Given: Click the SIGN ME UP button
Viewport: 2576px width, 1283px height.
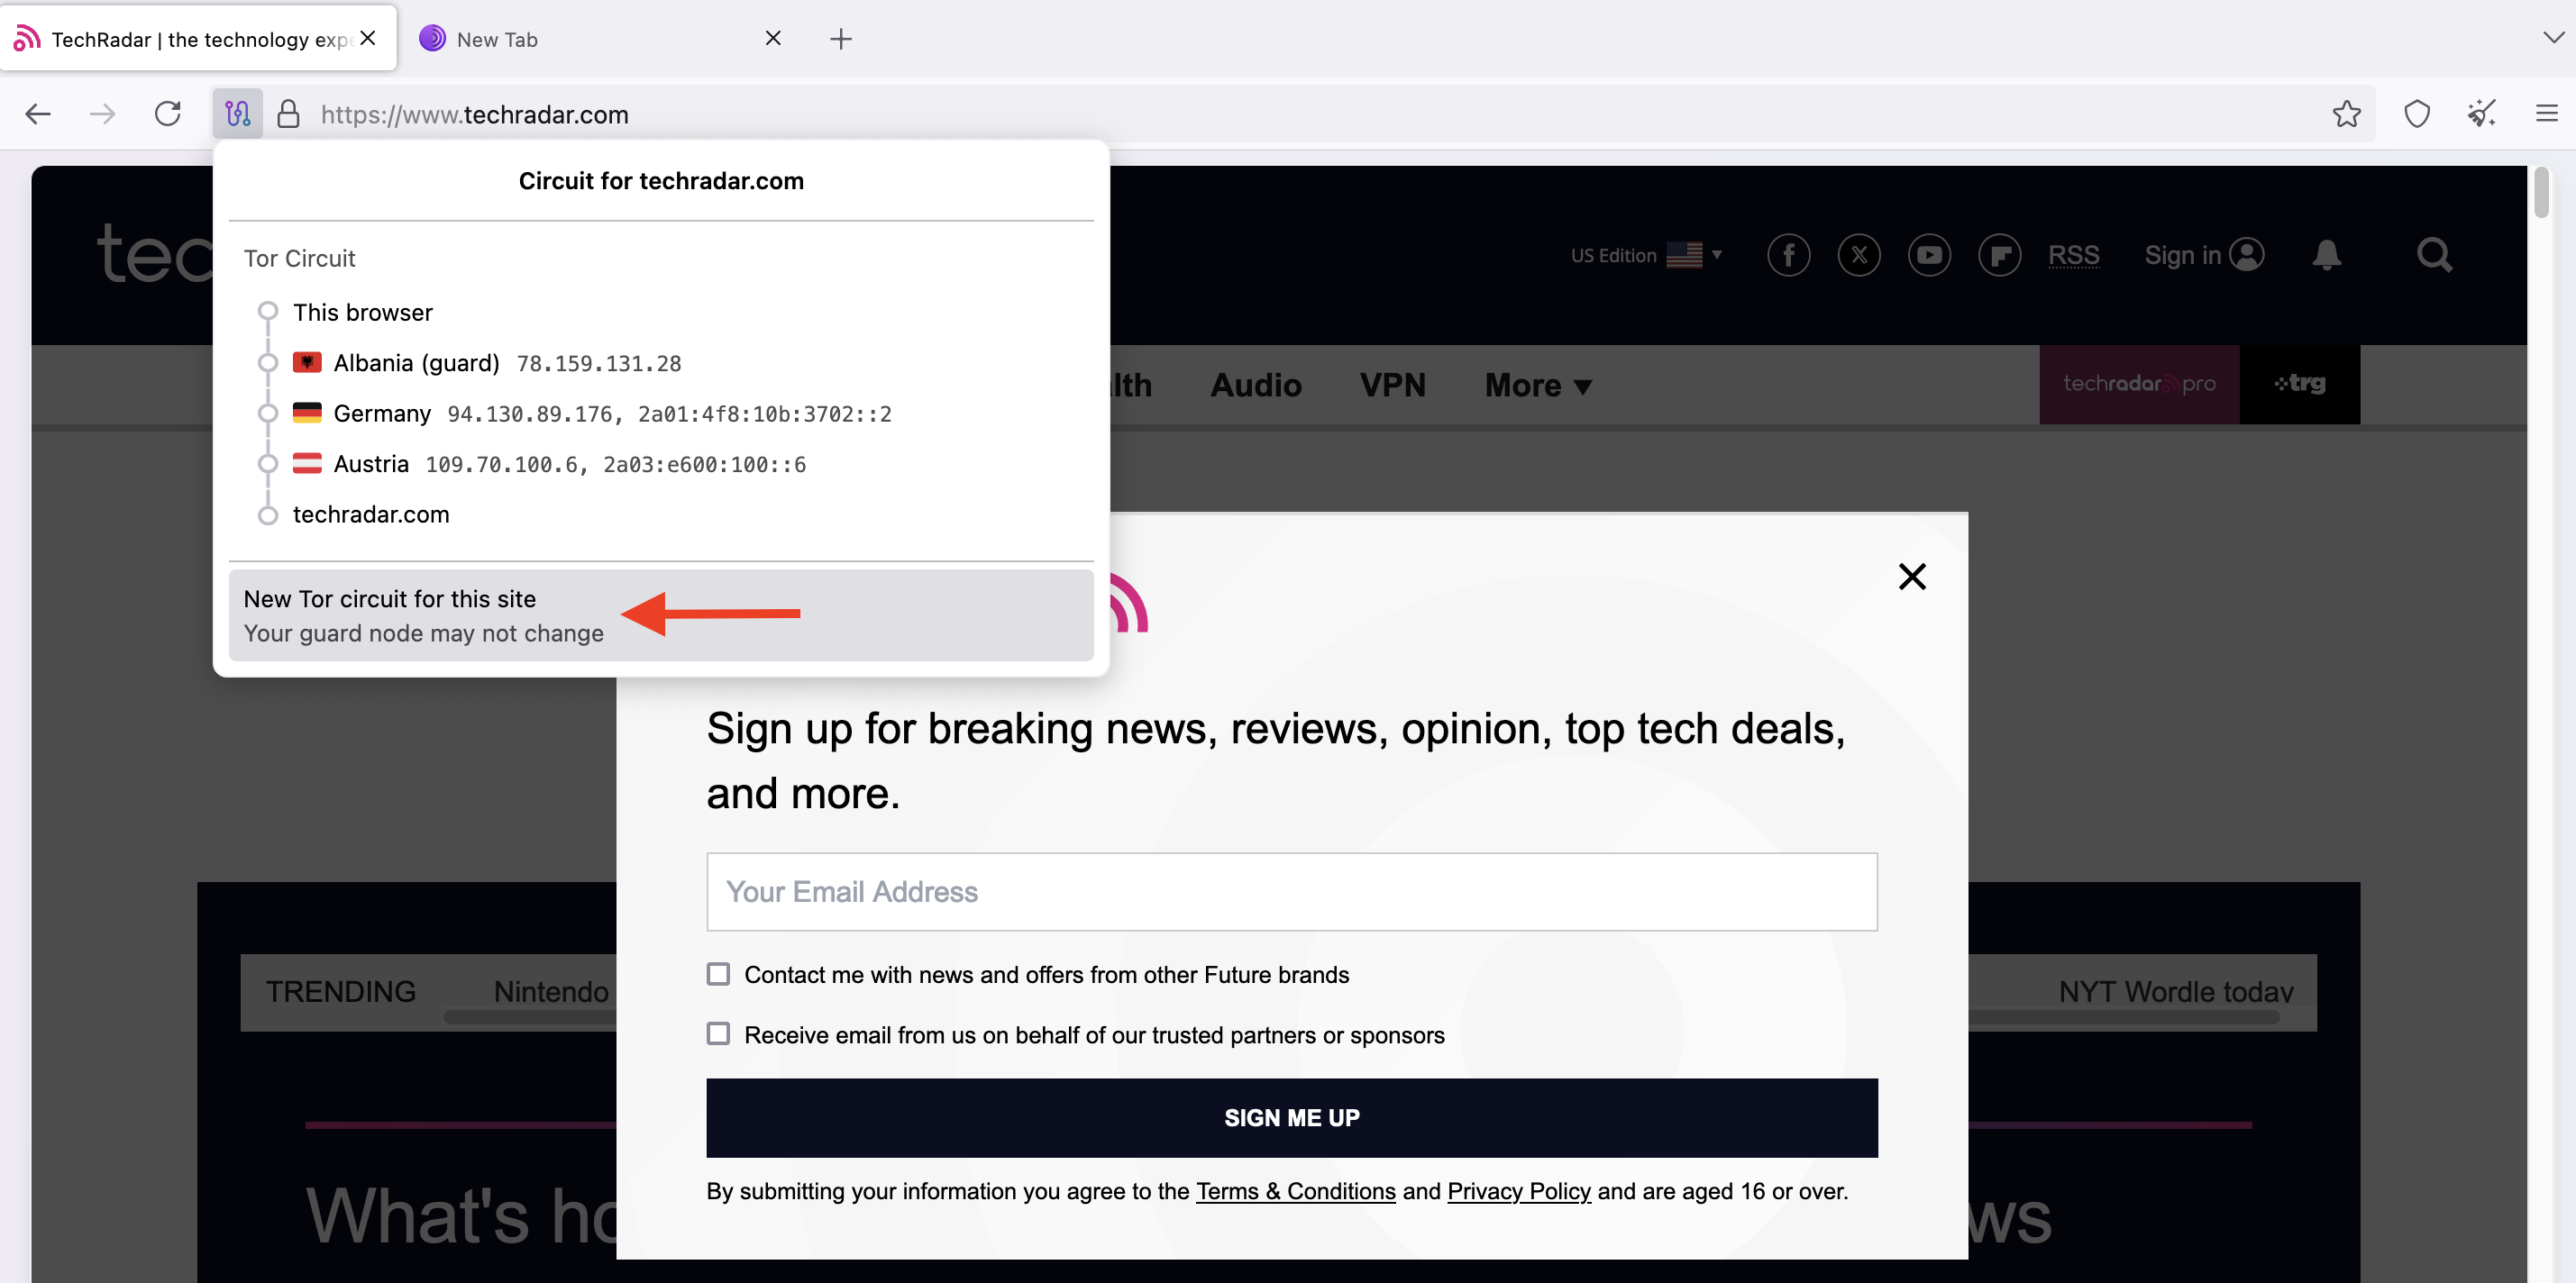Looking at the screenshot, I should pos(1291,1118).
